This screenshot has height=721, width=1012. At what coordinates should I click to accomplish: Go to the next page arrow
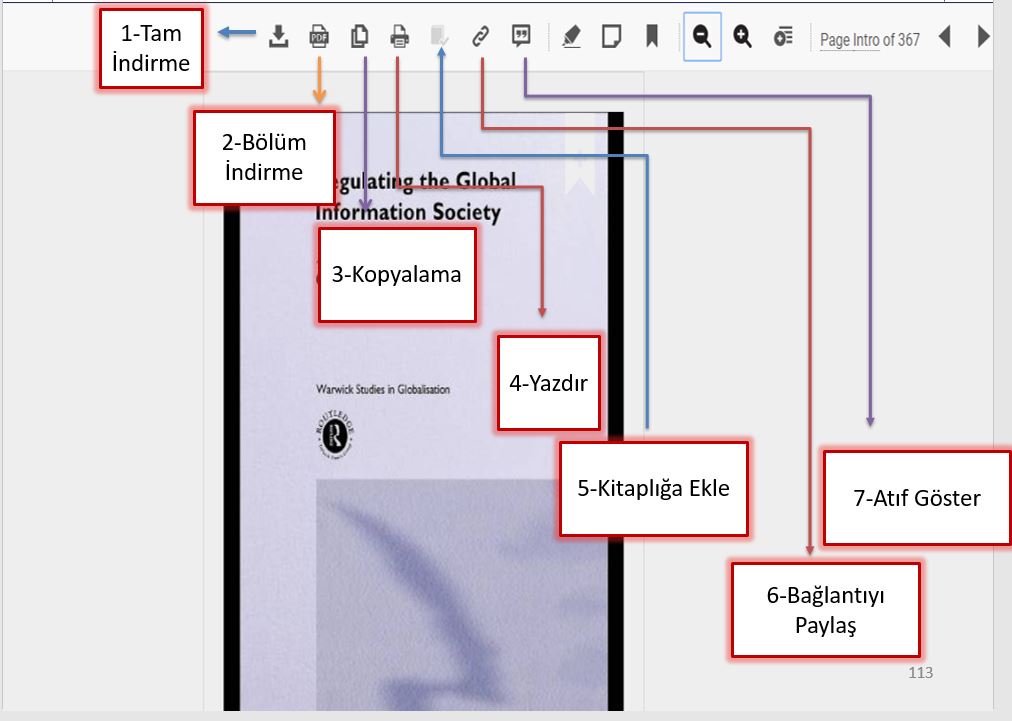point(984,37)
